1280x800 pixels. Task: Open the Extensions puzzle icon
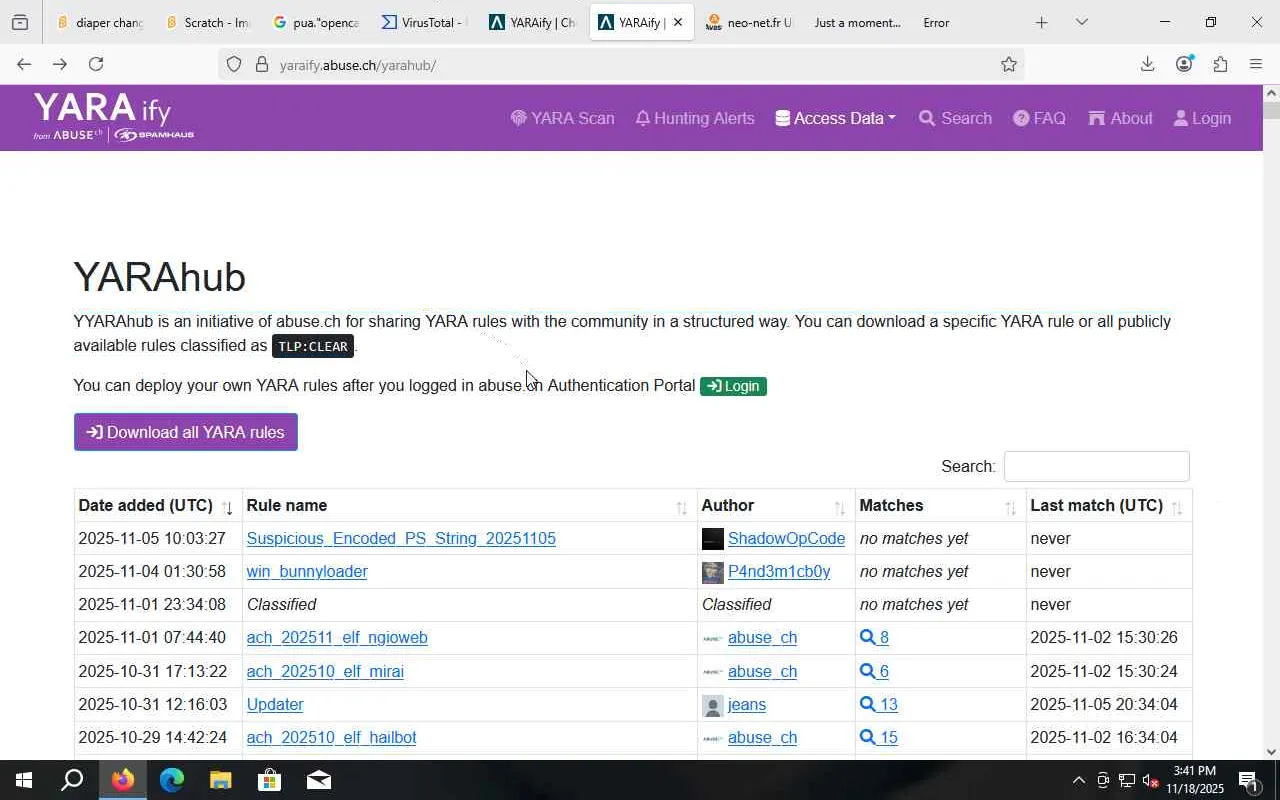[x=1220, y=64]
